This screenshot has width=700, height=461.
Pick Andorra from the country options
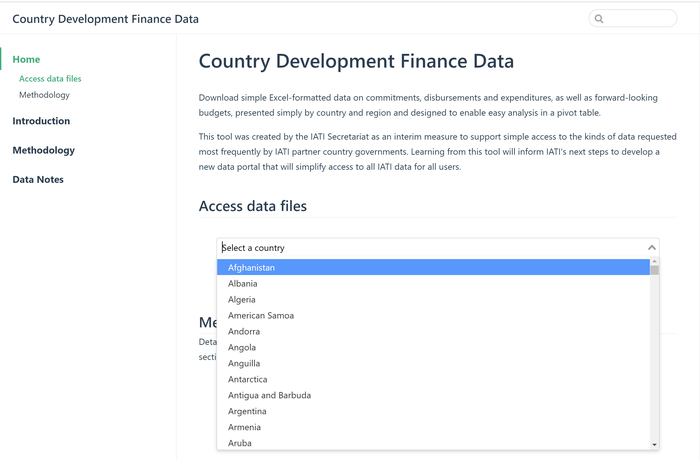(x=433, y=332)
